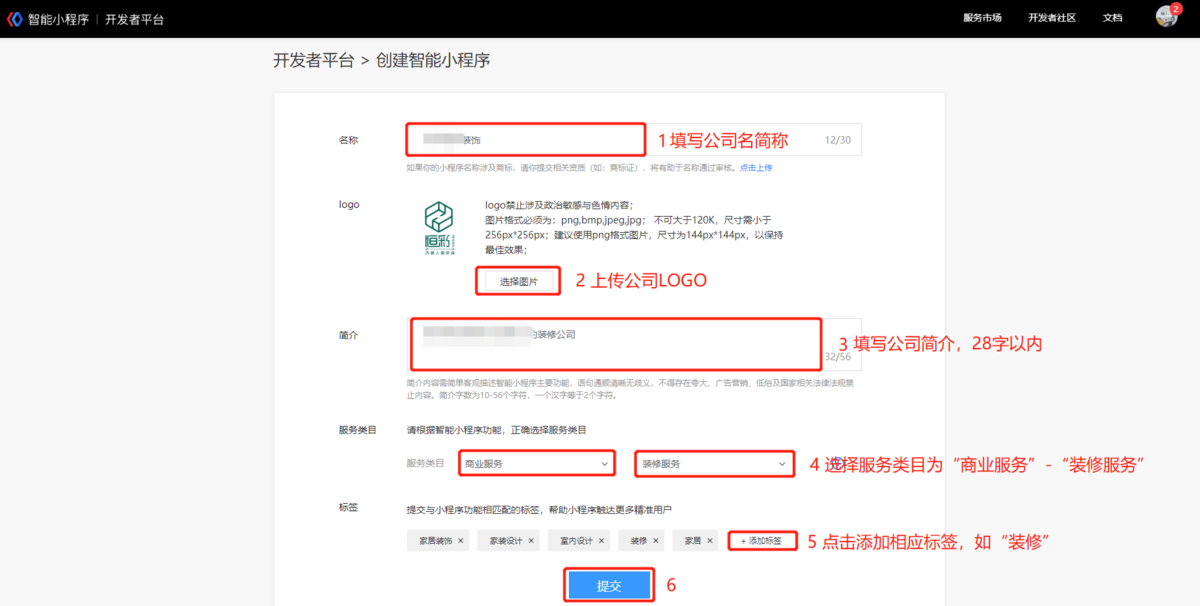Remove the 室内设计 tag
Viewport: 1200px width, 606px height.
(x=602, y=541)
